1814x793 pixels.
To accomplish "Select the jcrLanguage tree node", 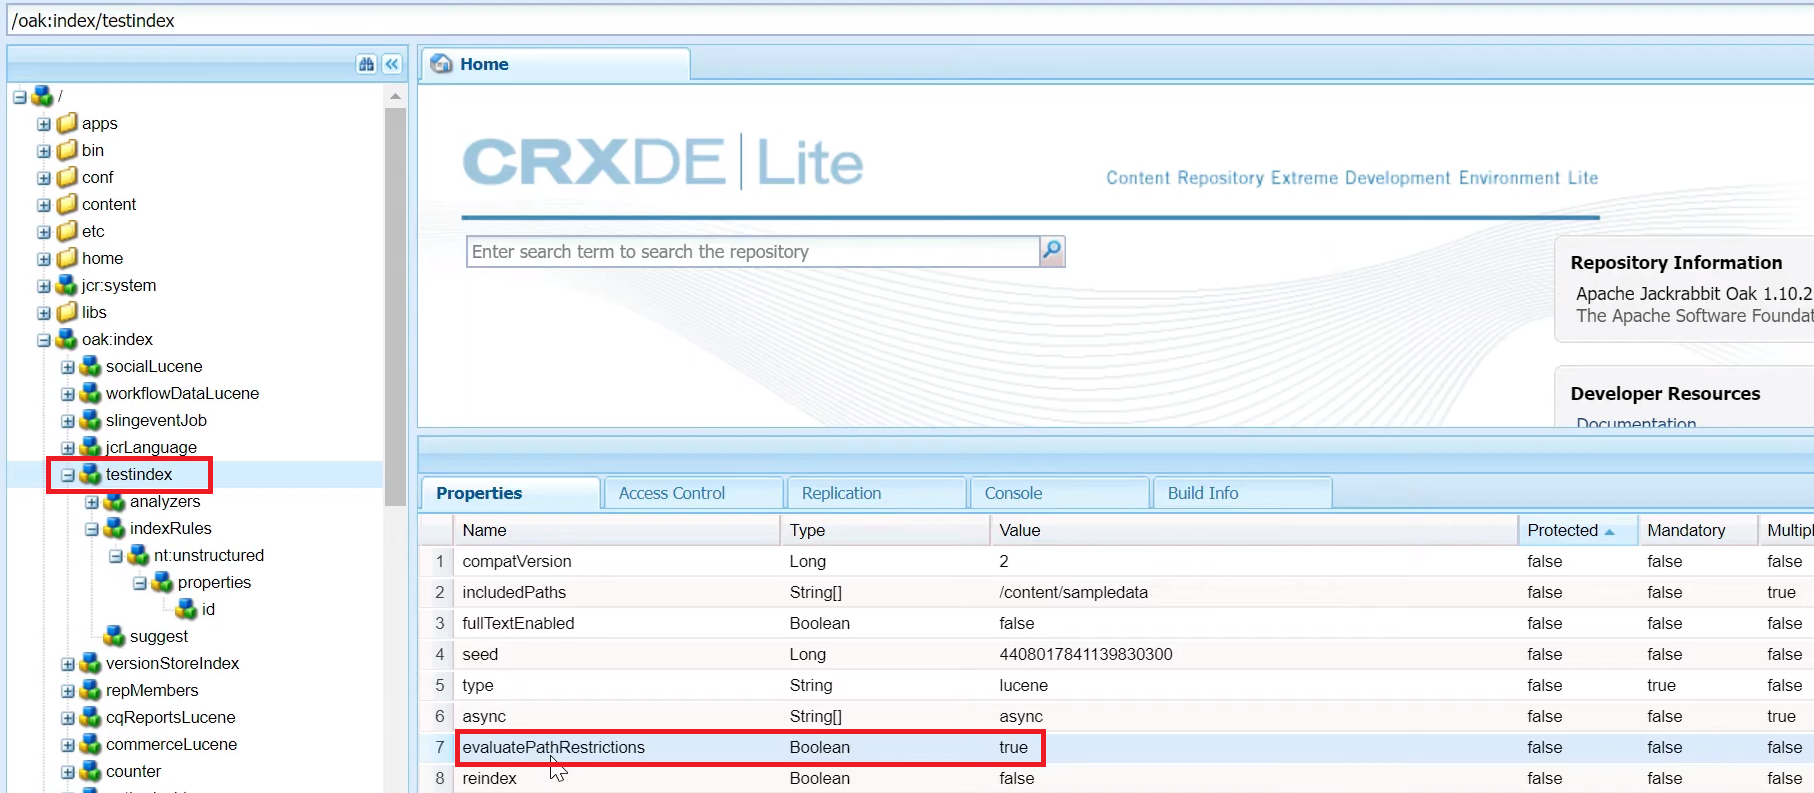I will [151, 447].
